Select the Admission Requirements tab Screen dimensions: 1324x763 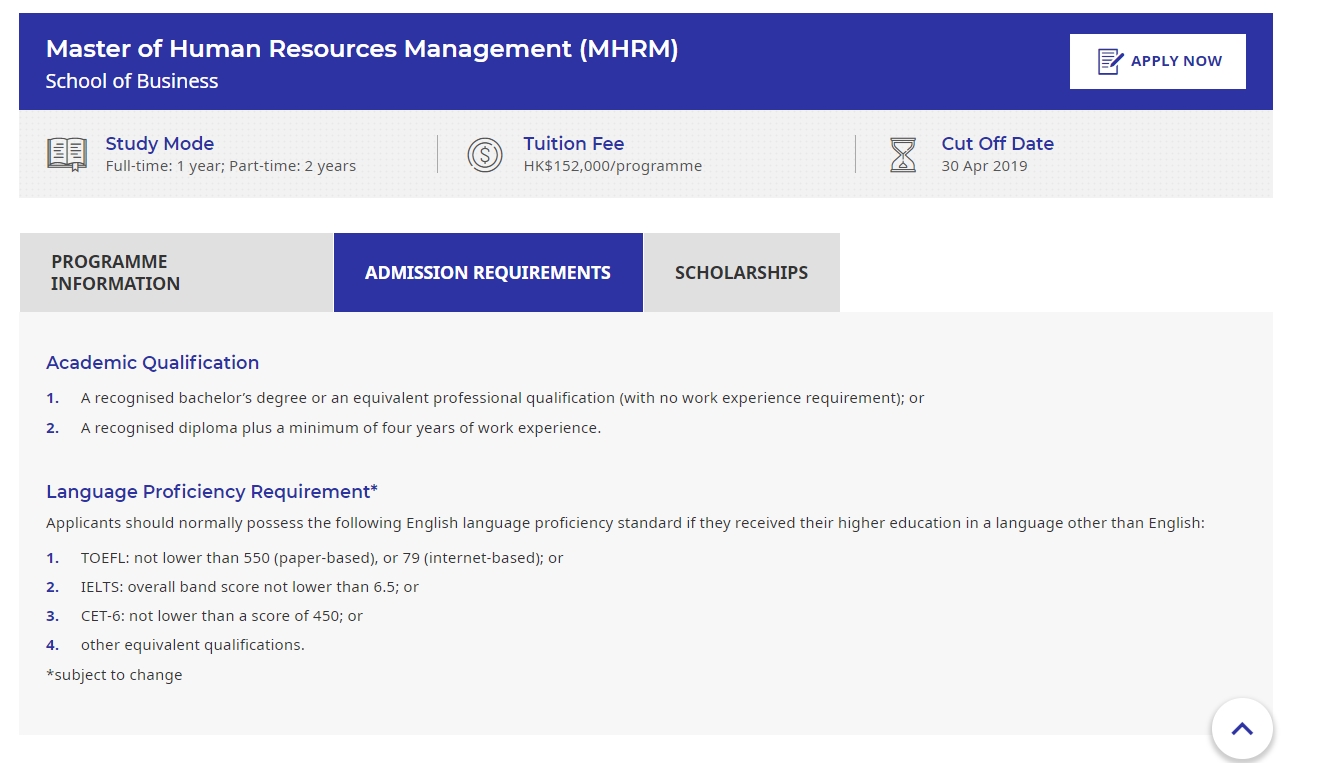coord(488,272)
